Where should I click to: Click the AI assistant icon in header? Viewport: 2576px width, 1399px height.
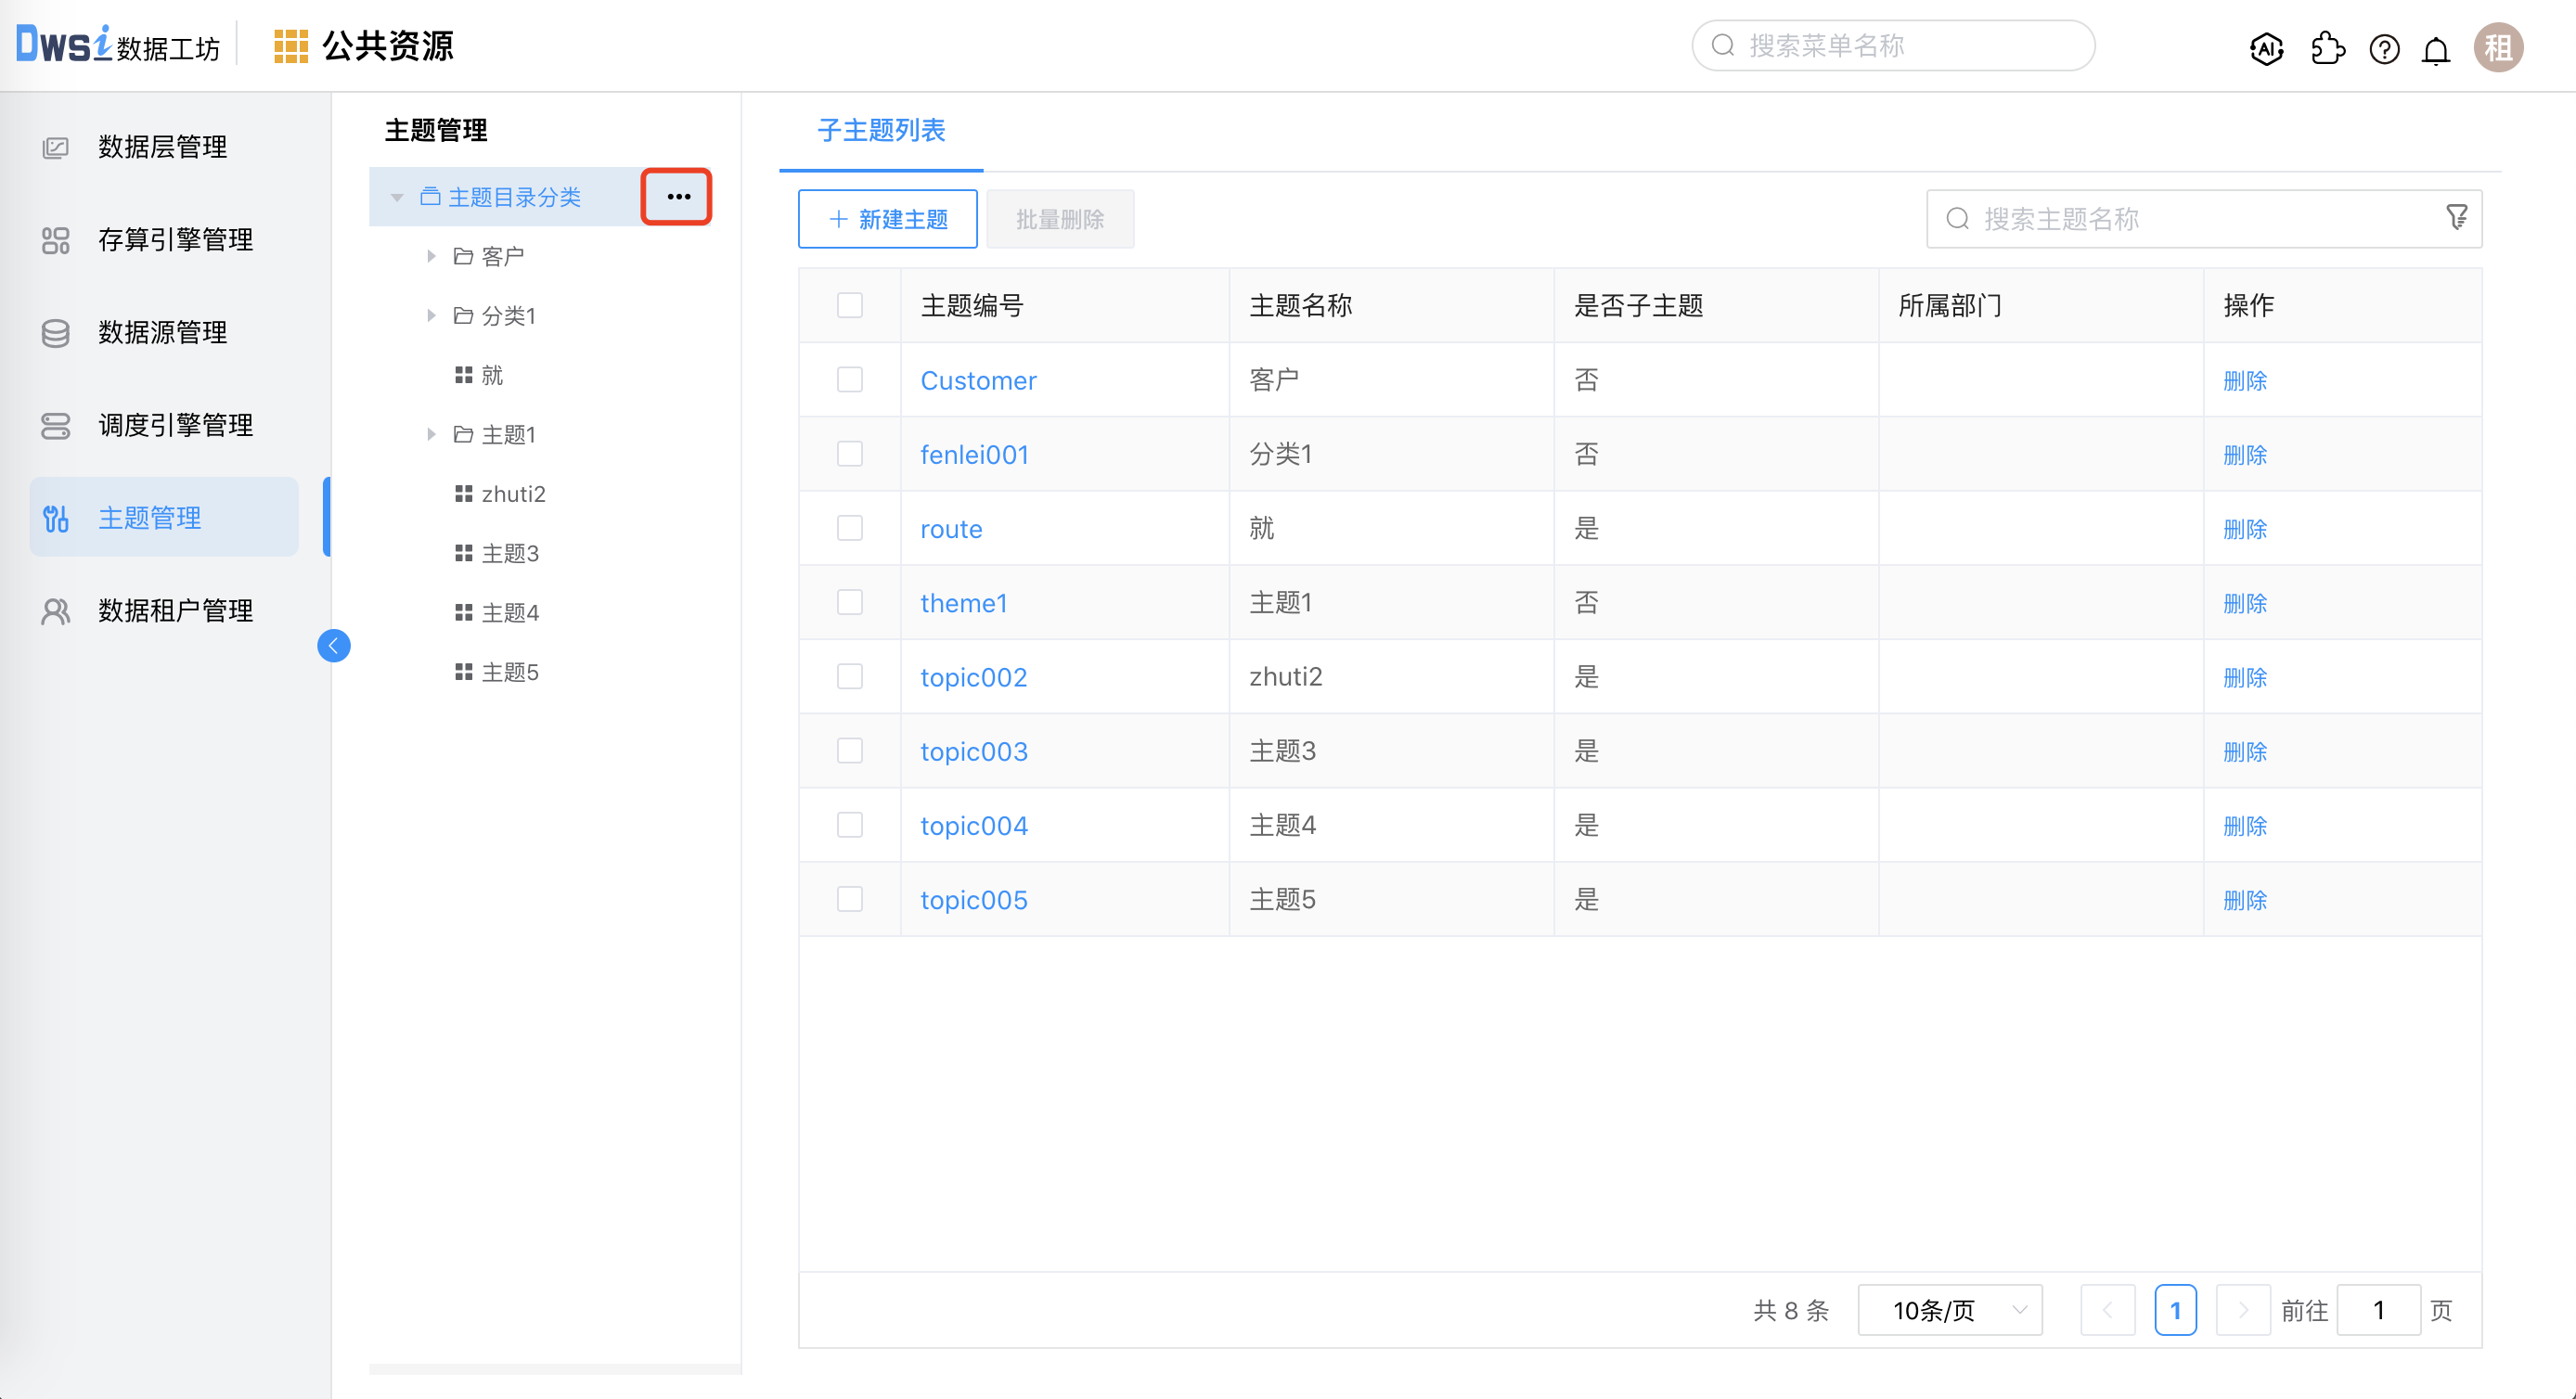[x=2266, y=48]
